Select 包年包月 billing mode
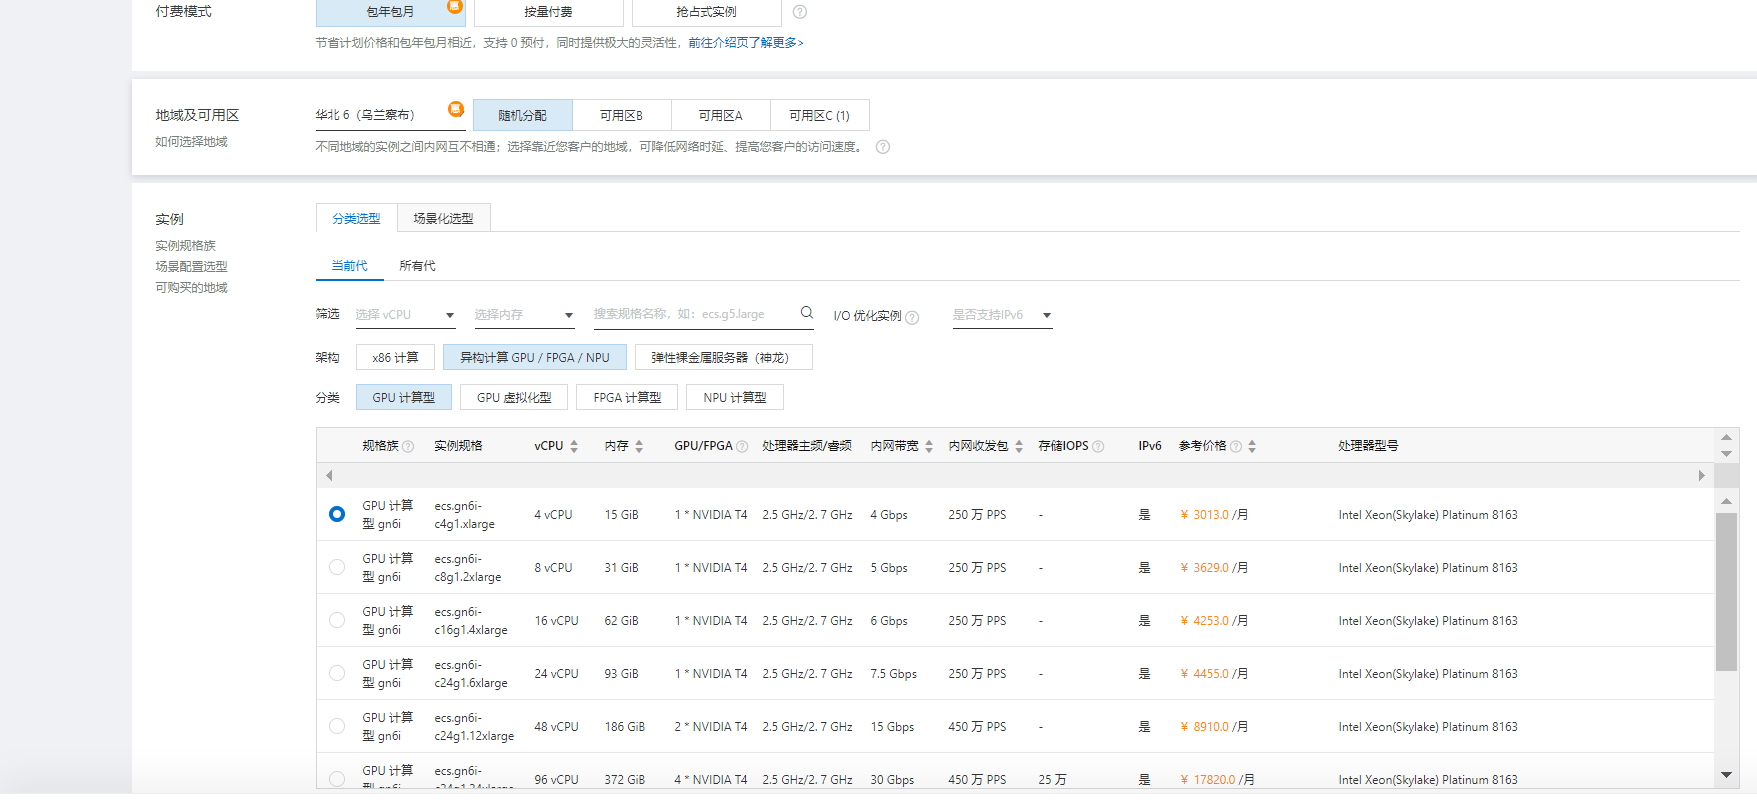This screenshot has height=802, width=1757. tap(390, 12)
